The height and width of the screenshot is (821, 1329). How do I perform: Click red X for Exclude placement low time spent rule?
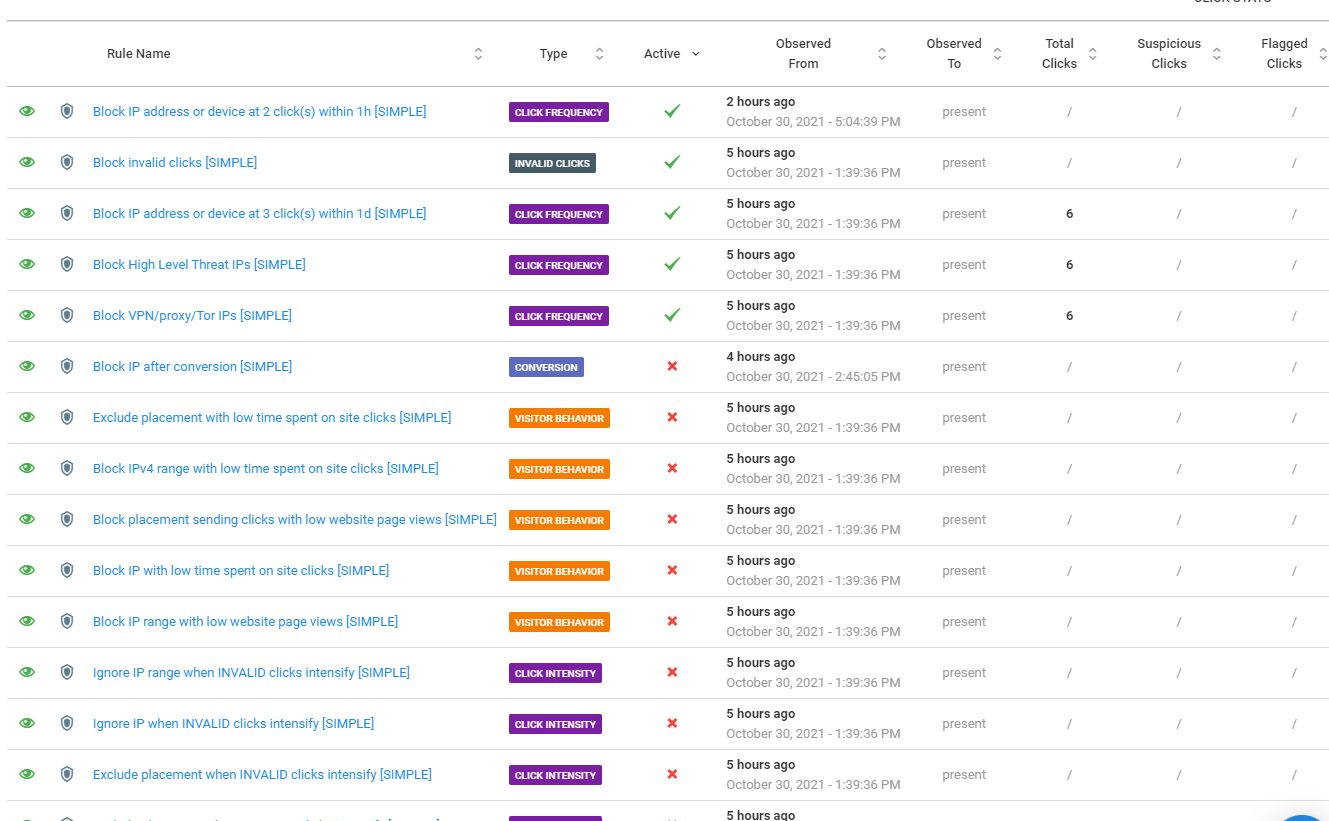672,417
